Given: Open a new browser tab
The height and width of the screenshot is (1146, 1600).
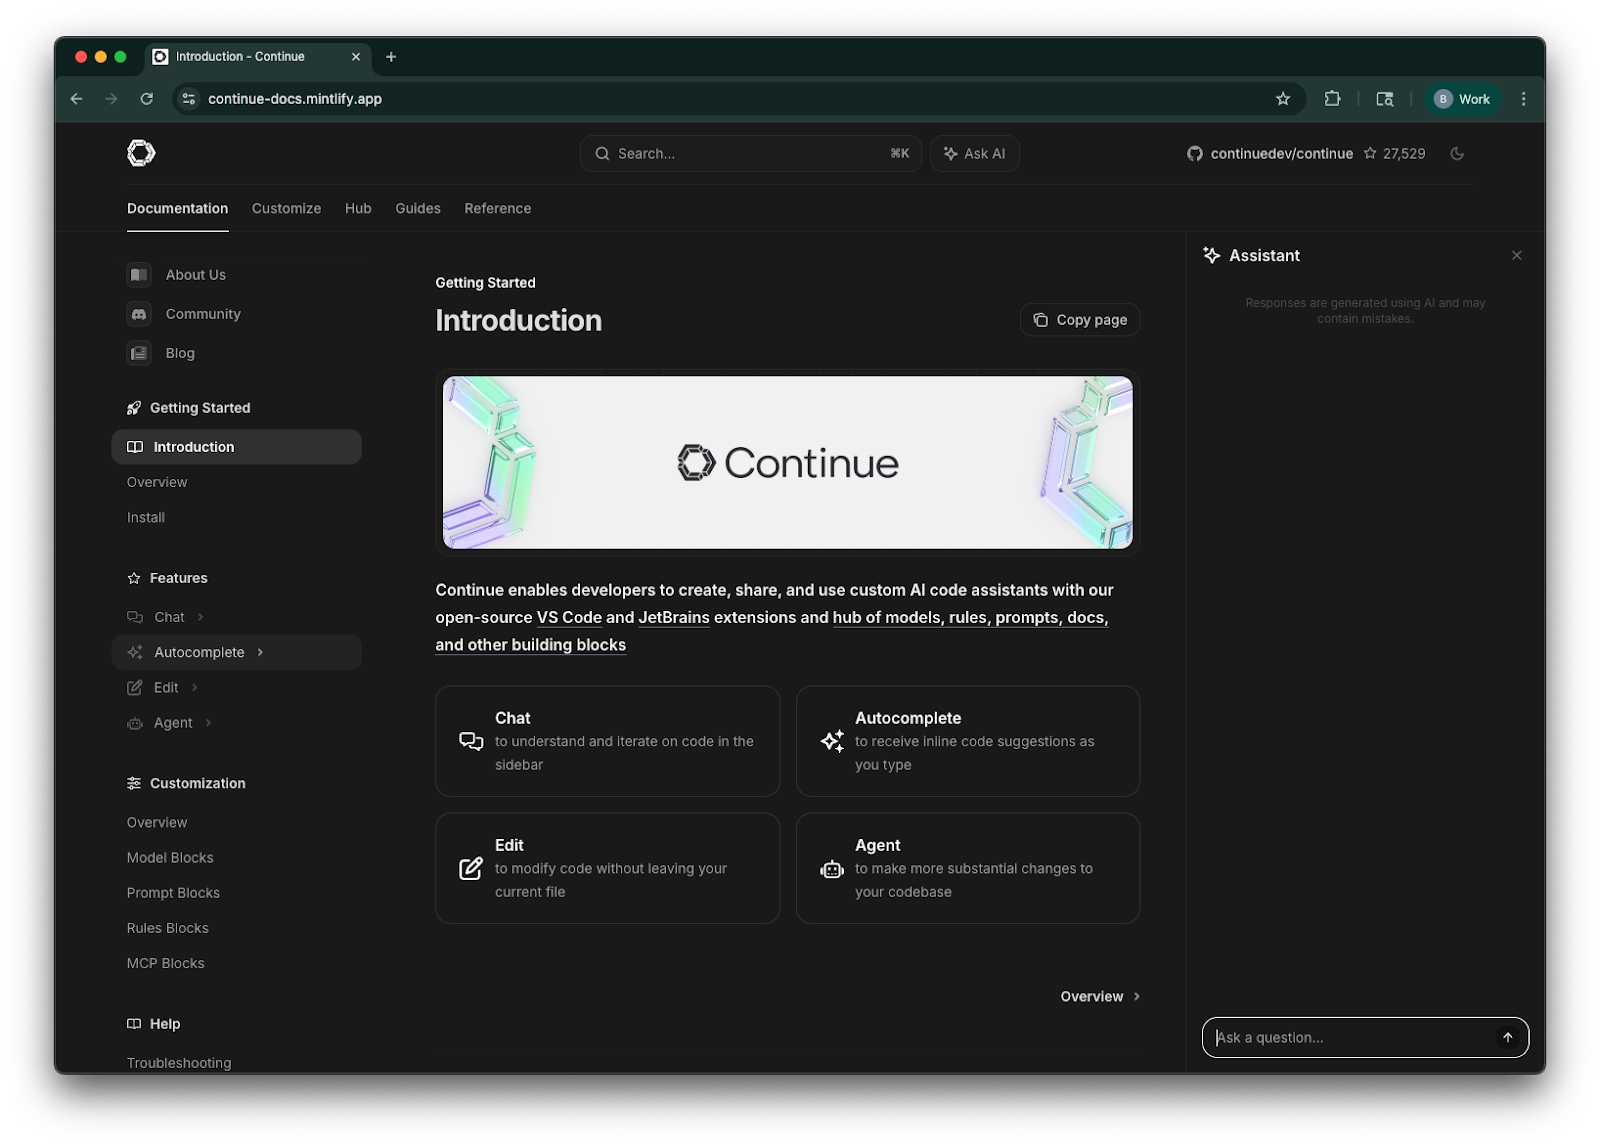Looking at the screenshot, I should [391, 57].
